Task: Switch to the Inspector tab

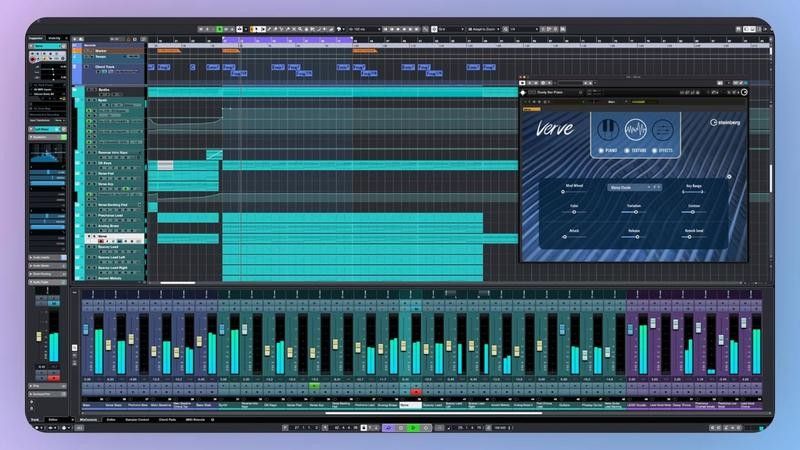Action: tap(36, 38)
